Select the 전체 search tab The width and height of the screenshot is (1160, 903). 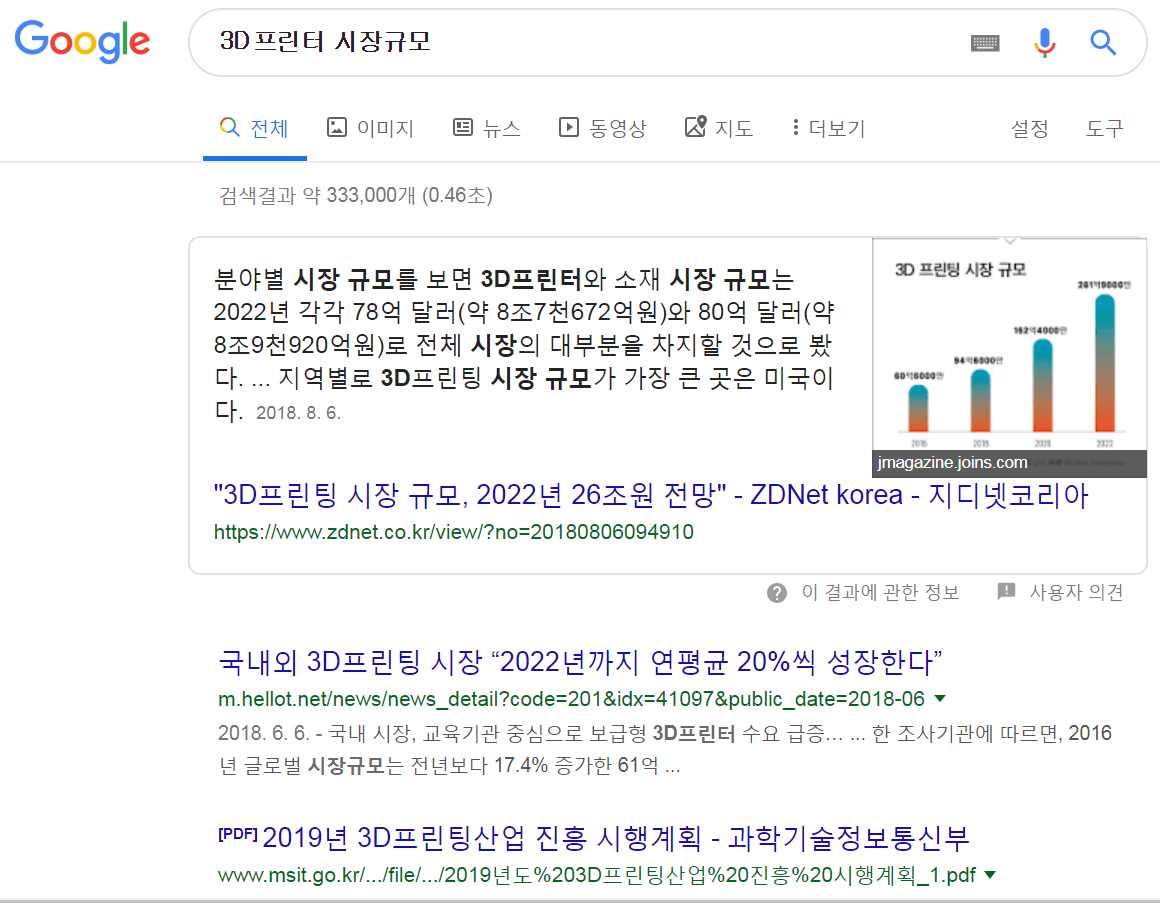(x=254, y=128)
